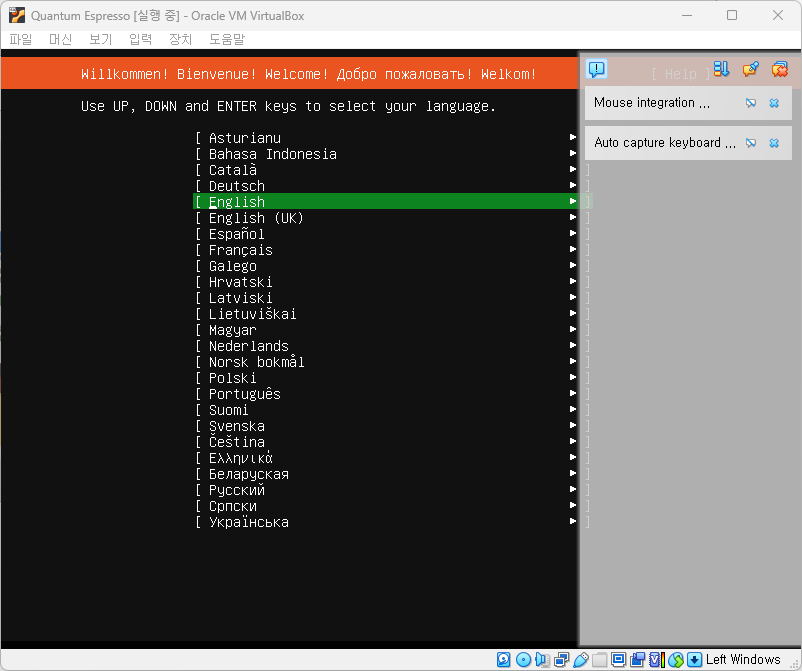Suppress the Auto capture keyboard notification
802x671 pixels.
click(750, 143)
